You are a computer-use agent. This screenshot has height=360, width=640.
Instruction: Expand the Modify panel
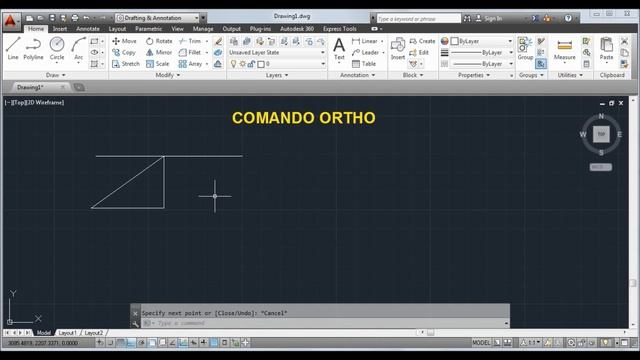167,75
